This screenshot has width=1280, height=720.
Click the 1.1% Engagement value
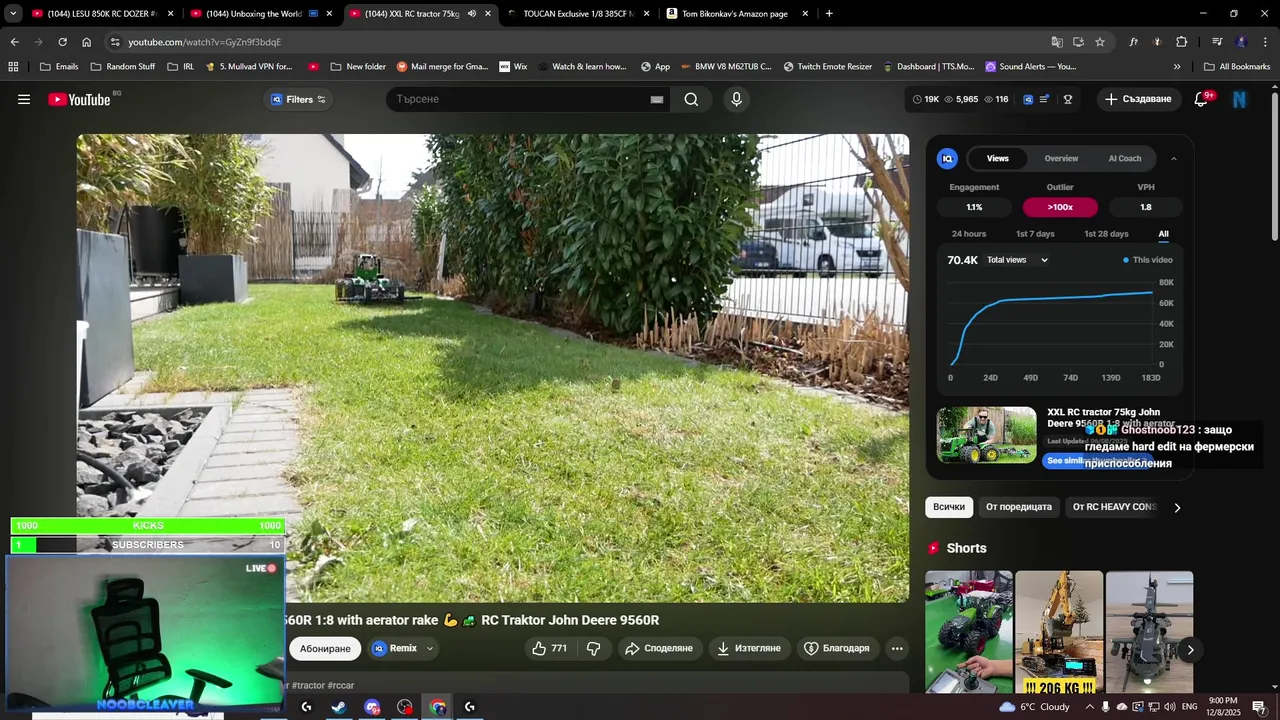coord(974,207)
